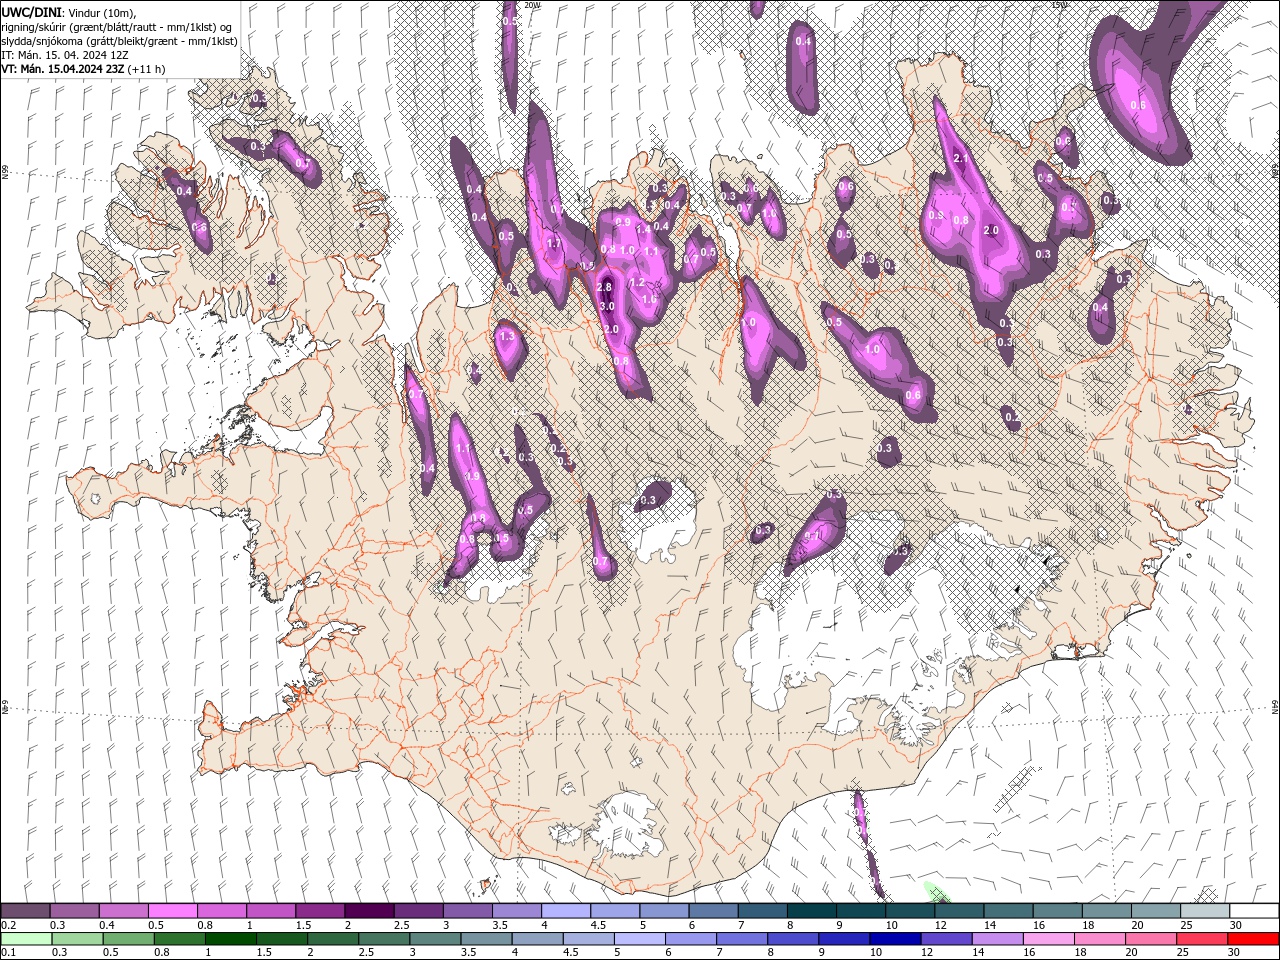This screenshot has width=1280, height=960.
Task: Pick pale grey snow swatch between 25 and 30
Action: [1205, 911]
